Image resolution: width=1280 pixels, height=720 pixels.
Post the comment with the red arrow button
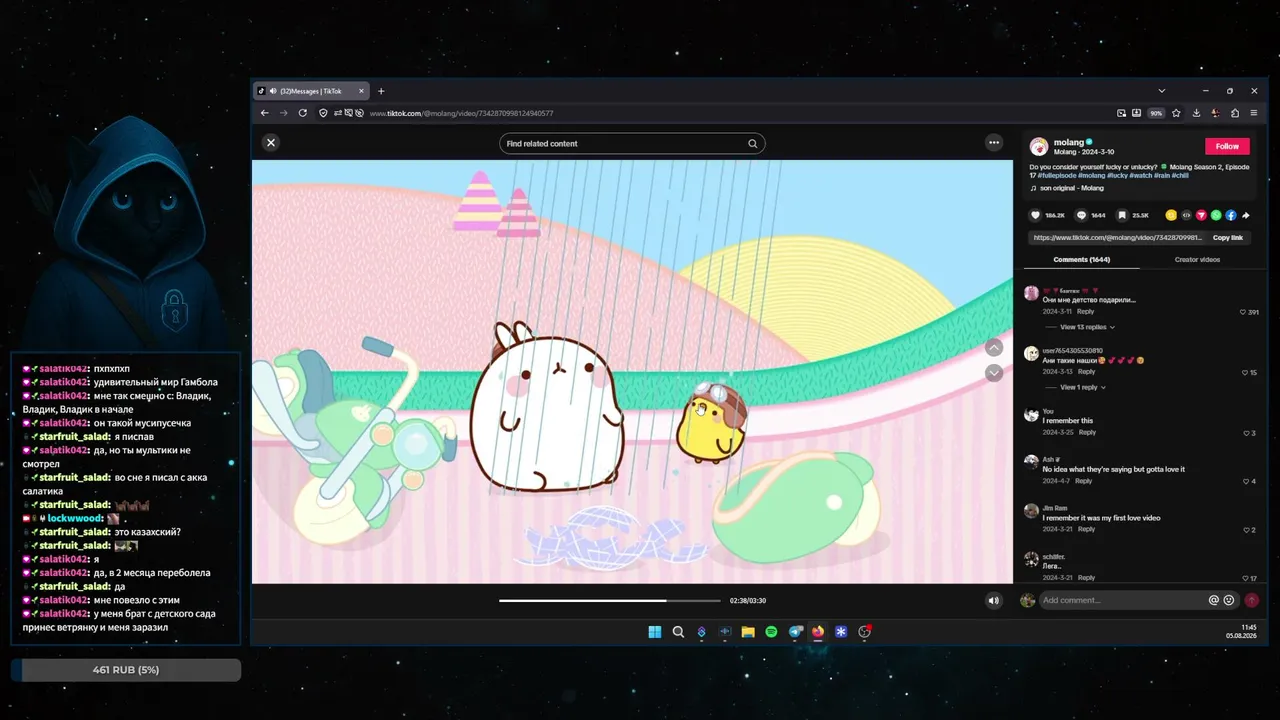(1251, 600)
